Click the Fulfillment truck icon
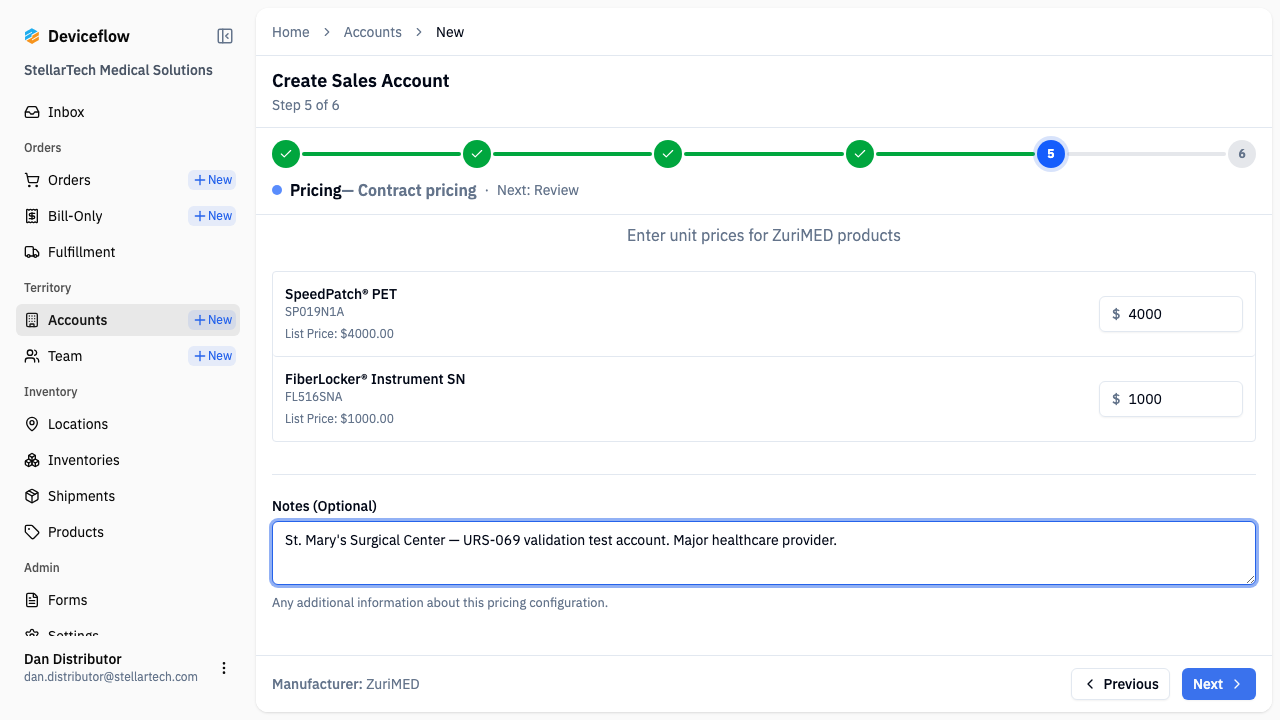This screenshot has height=720, width=1280. coord(32,252)
